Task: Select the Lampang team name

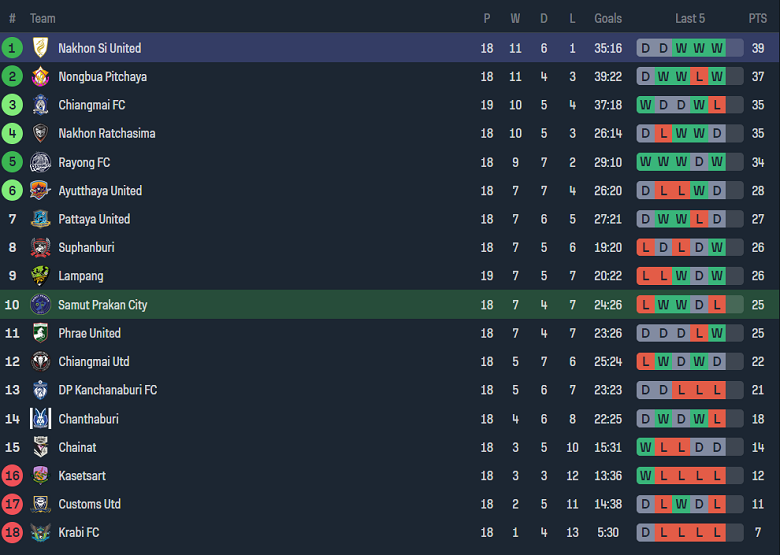Action: click(x=80, y=276)
